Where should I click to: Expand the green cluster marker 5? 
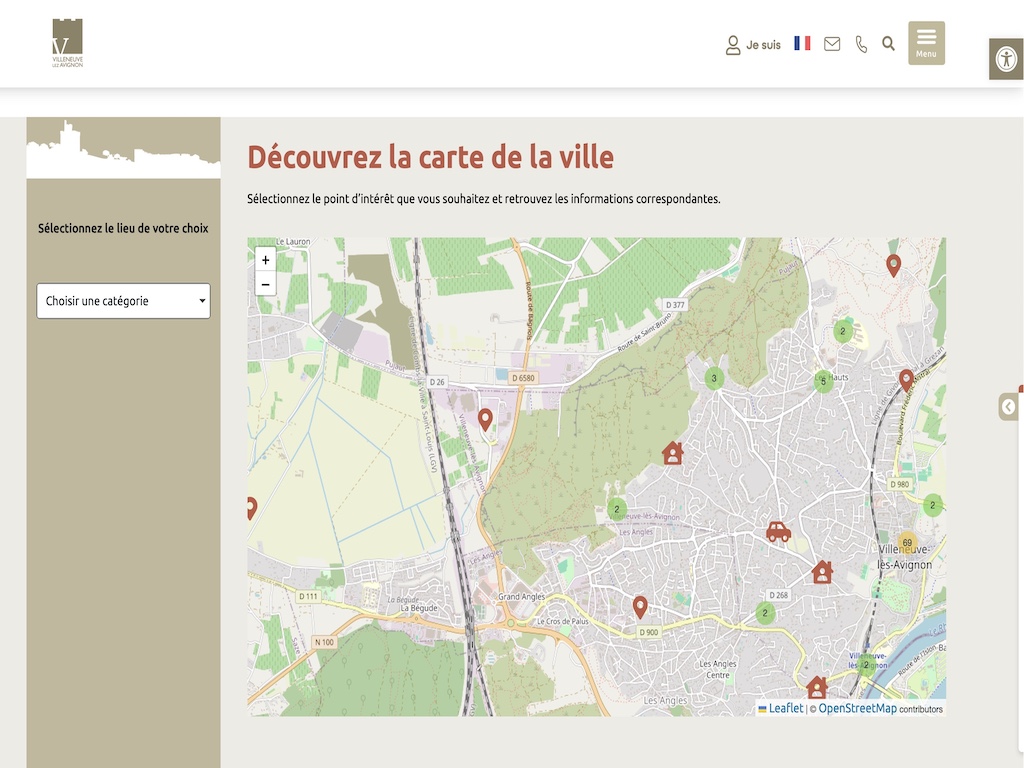pos(823,381)
